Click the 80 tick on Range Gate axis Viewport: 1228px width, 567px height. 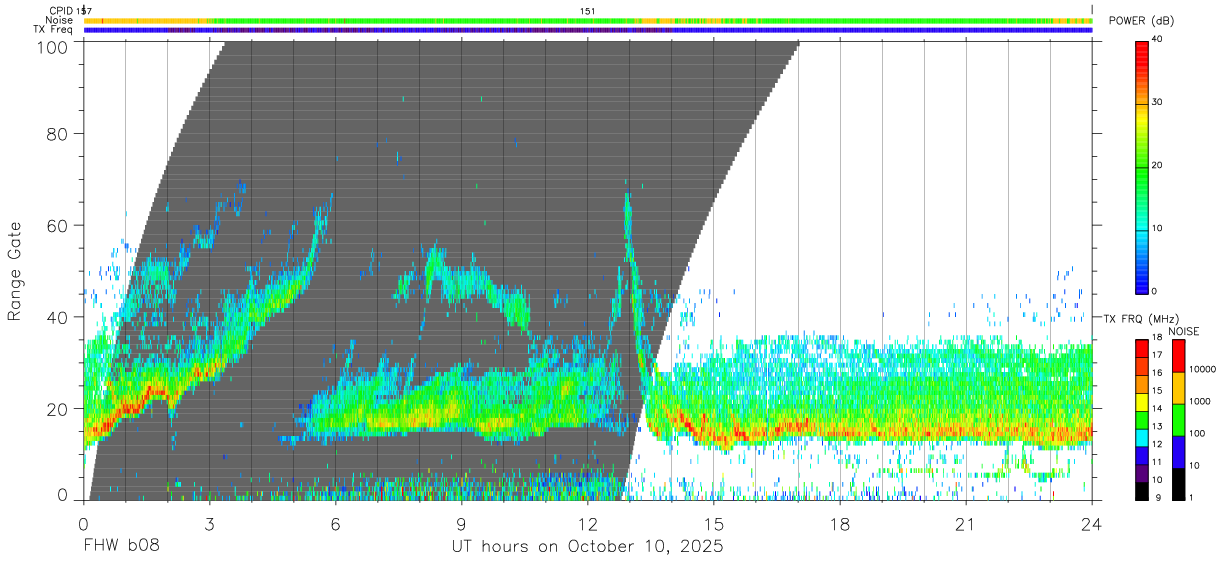coord(57,133)
